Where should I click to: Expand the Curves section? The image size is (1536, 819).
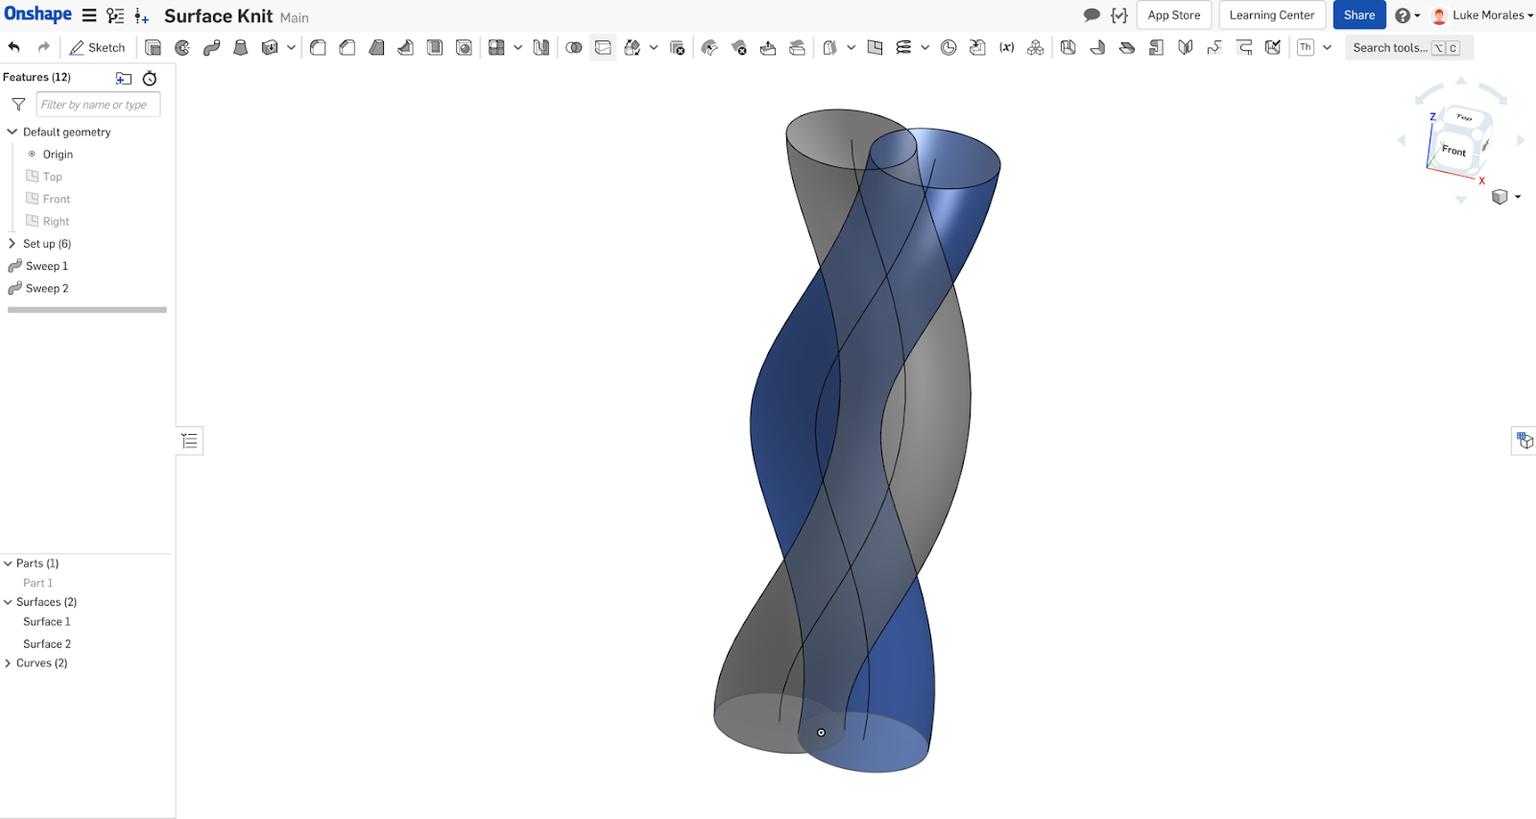tap(7, 662)
